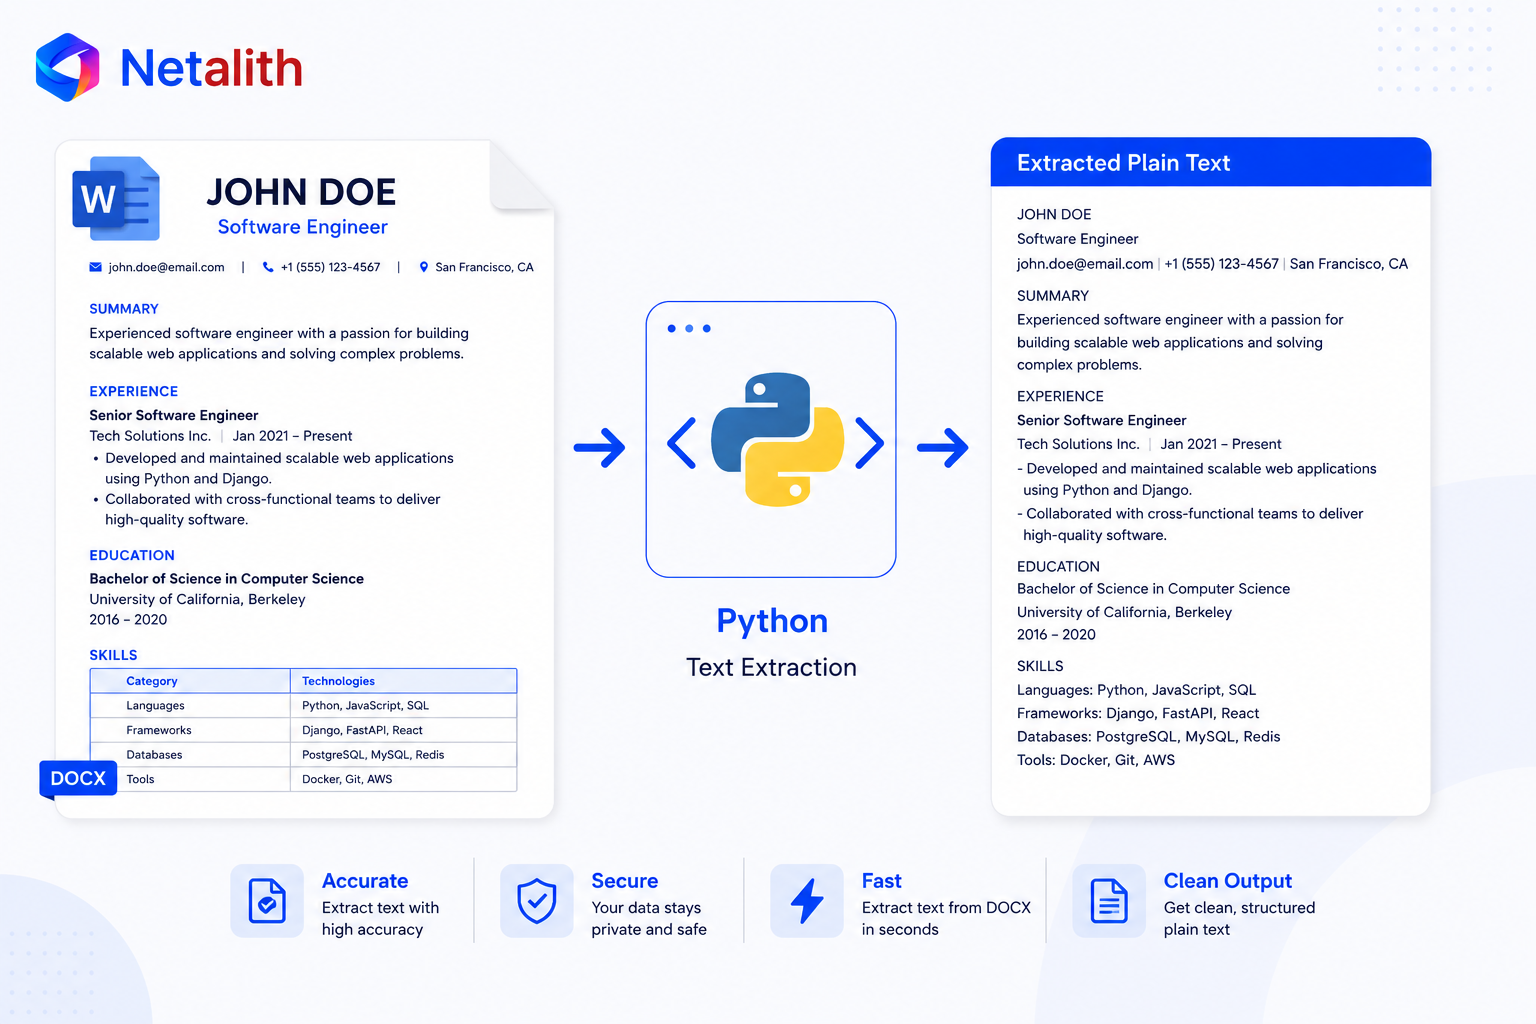Click Software Engineer subtitle on the resume
1536x1024 pixels.
tap(303, 227)
